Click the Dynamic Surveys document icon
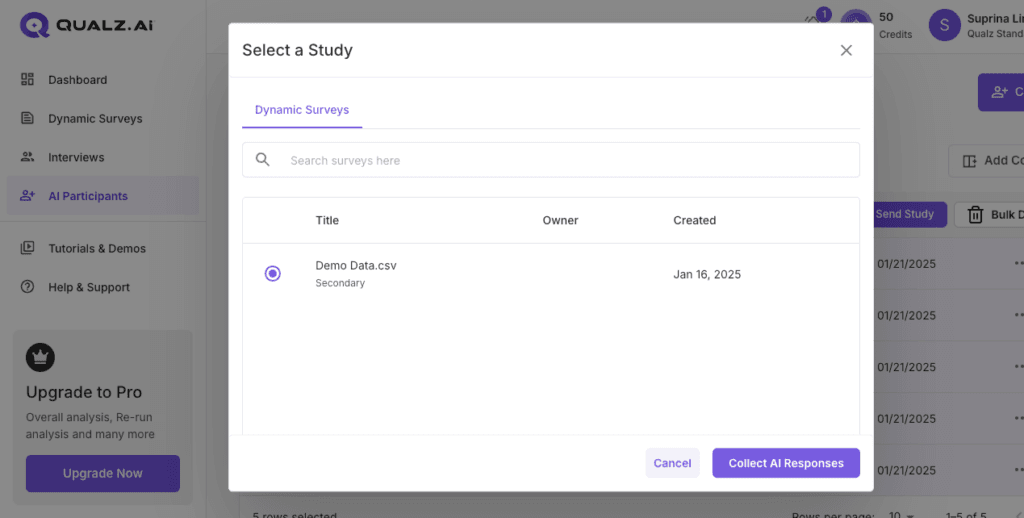This screenshot has width=1024, height=518. 27,118
